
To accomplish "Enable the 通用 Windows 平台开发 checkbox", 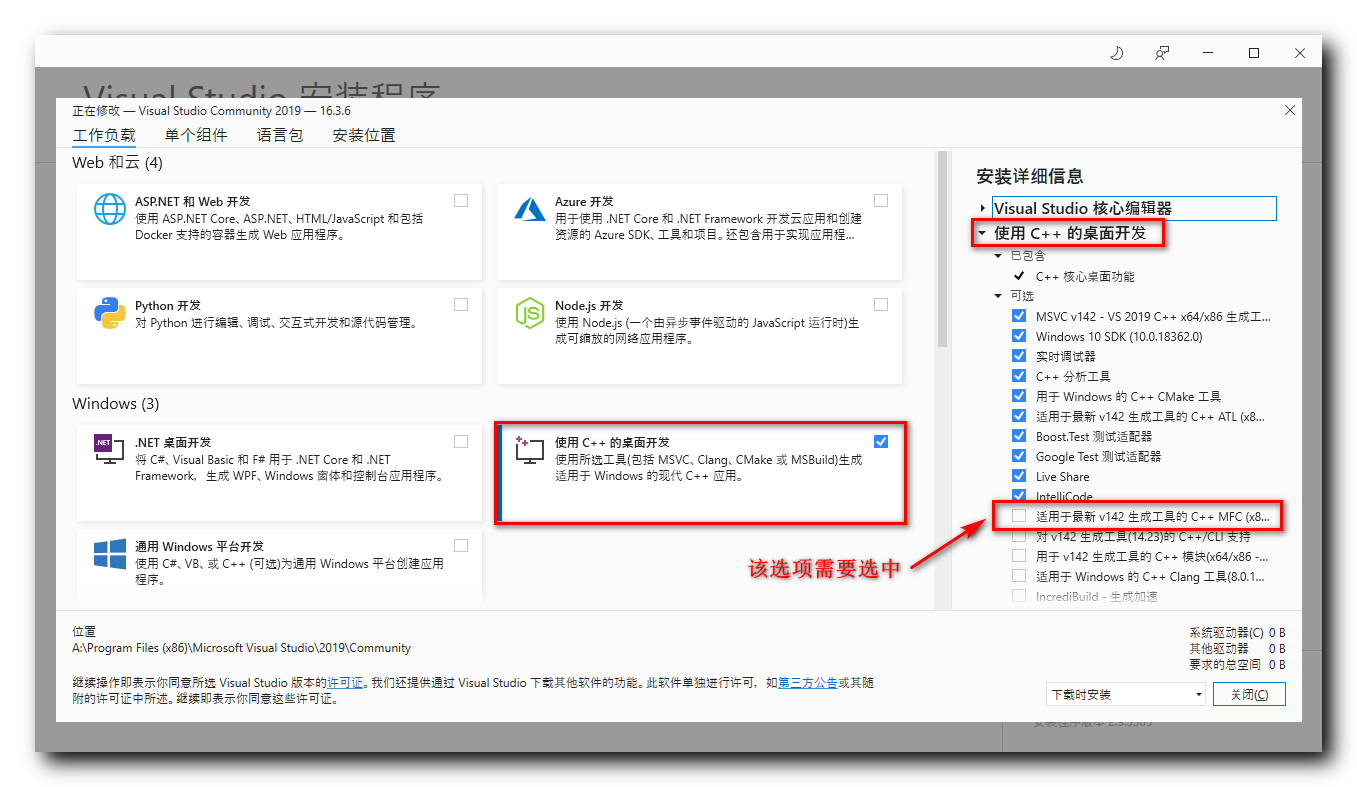I will [461, 545].
